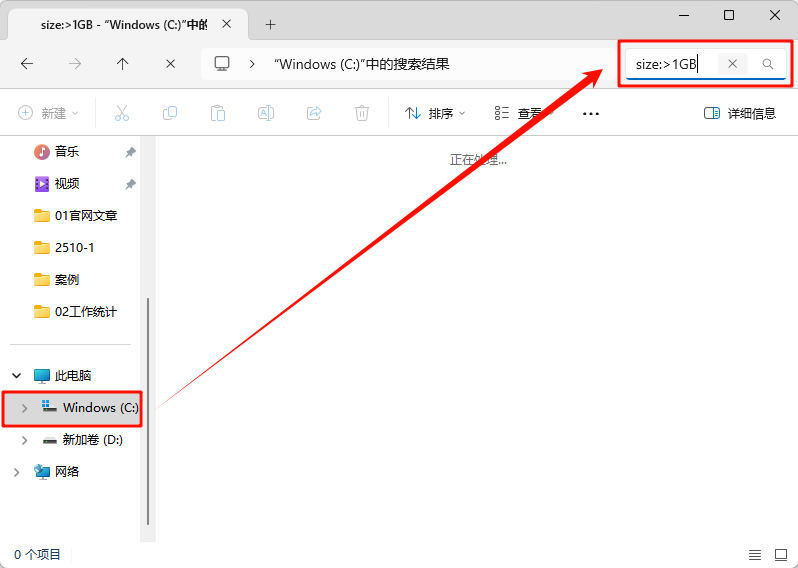
Task: Toggle the 详细信息 details pane
Action: tap(740, 113)
